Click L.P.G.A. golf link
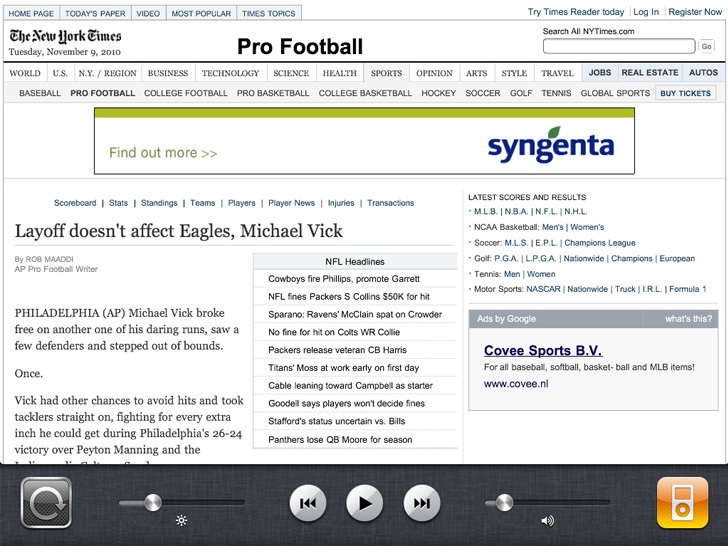The width and height of the screenshot is (728, 546). click(541, 259)
